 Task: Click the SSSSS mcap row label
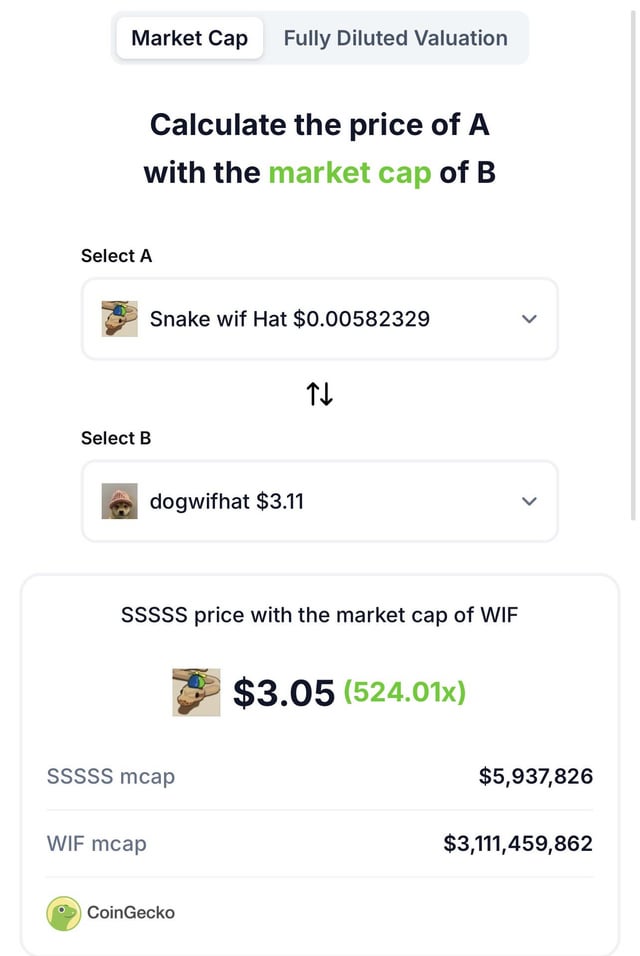click(x=111, y=776)
